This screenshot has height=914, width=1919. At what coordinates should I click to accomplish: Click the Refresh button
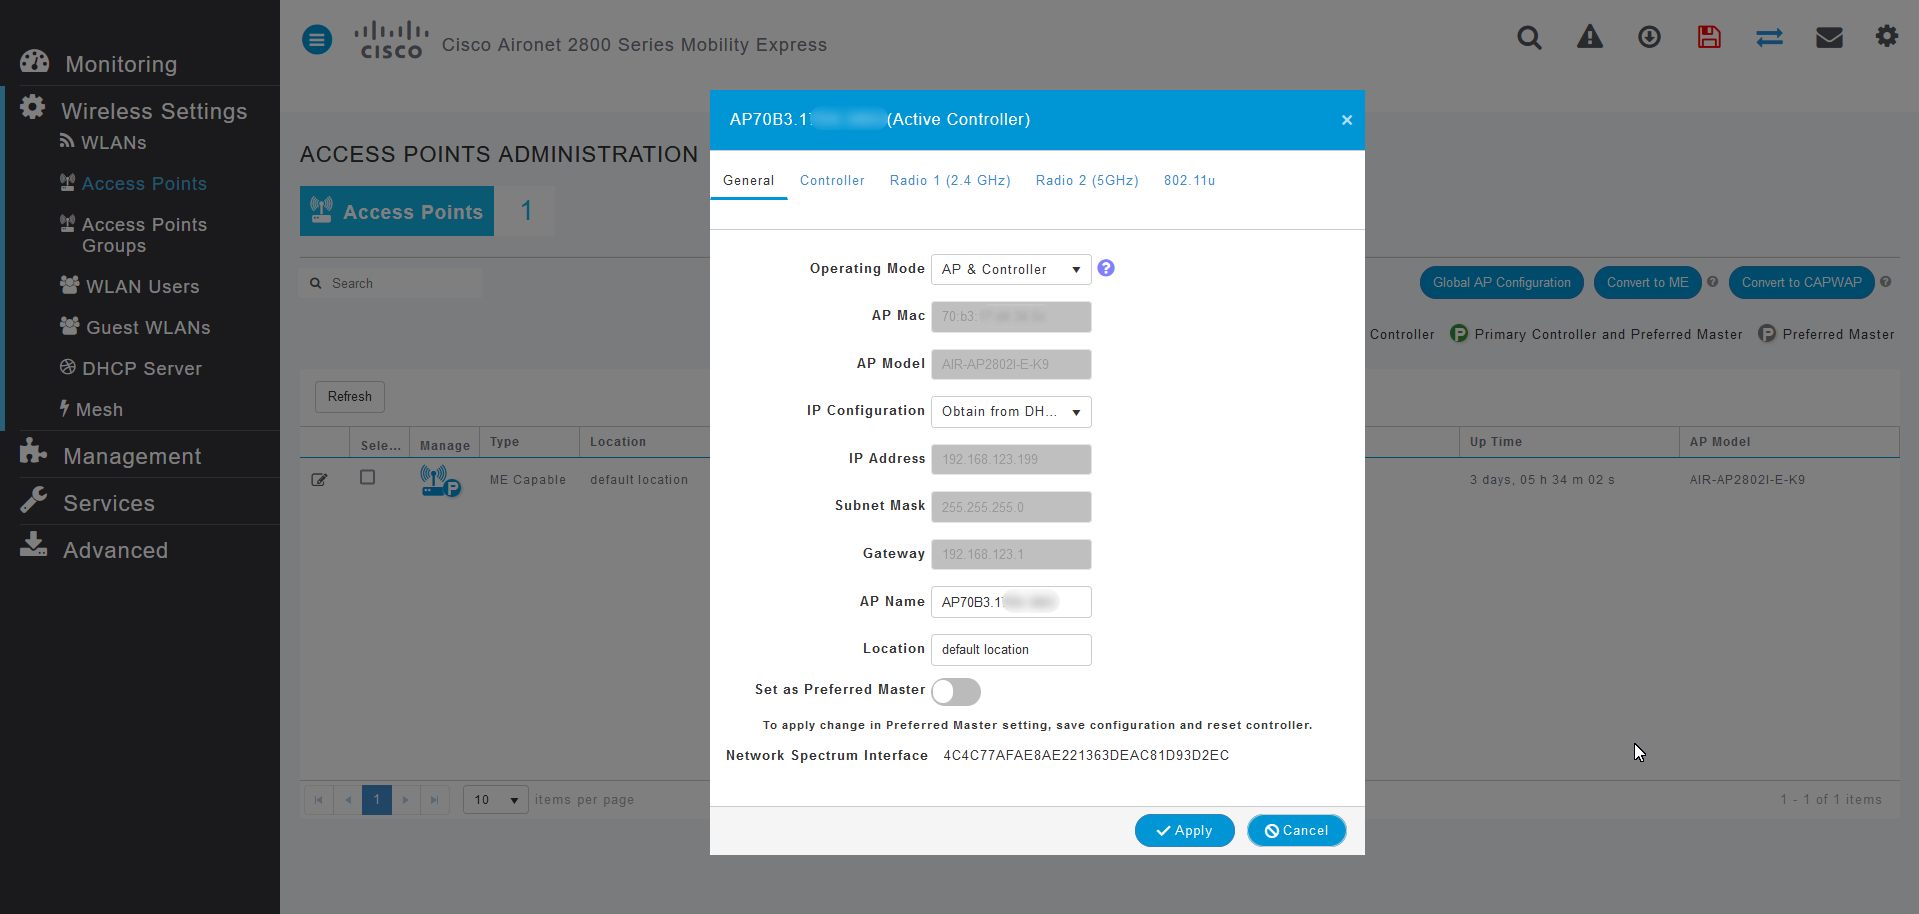(350, 397)
